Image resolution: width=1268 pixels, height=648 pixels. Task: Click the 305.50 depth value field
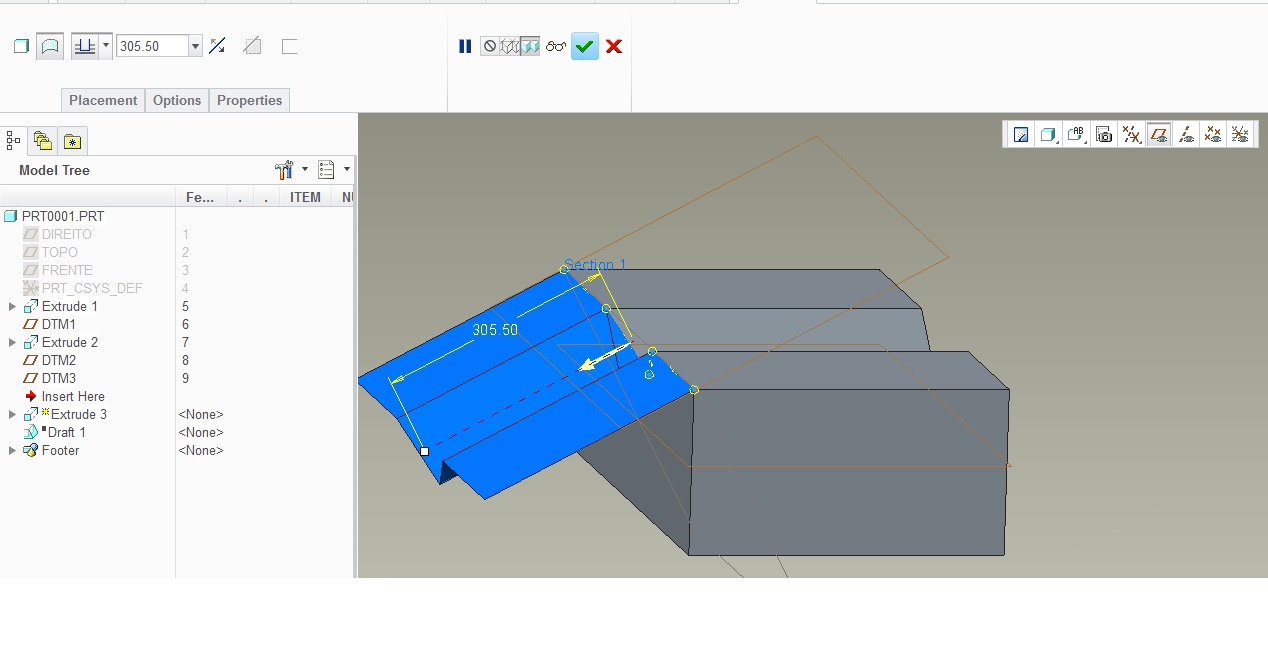pos(152,46)
